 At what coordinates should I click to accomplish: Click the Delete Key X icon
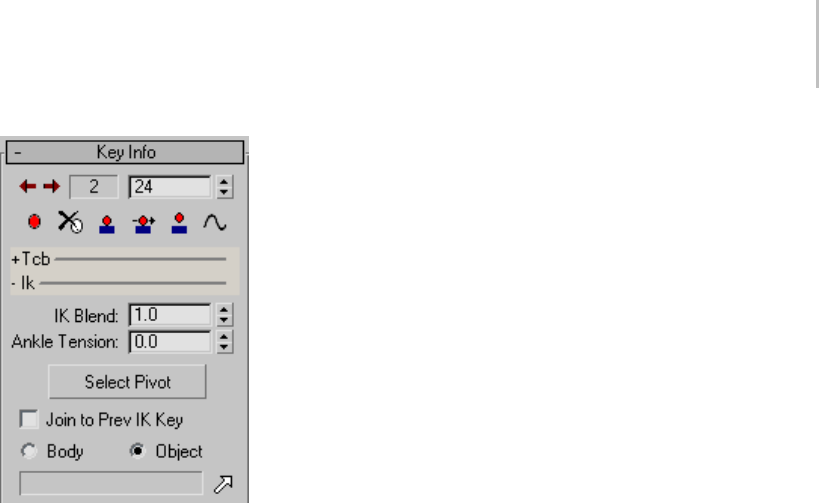point(70,222)
